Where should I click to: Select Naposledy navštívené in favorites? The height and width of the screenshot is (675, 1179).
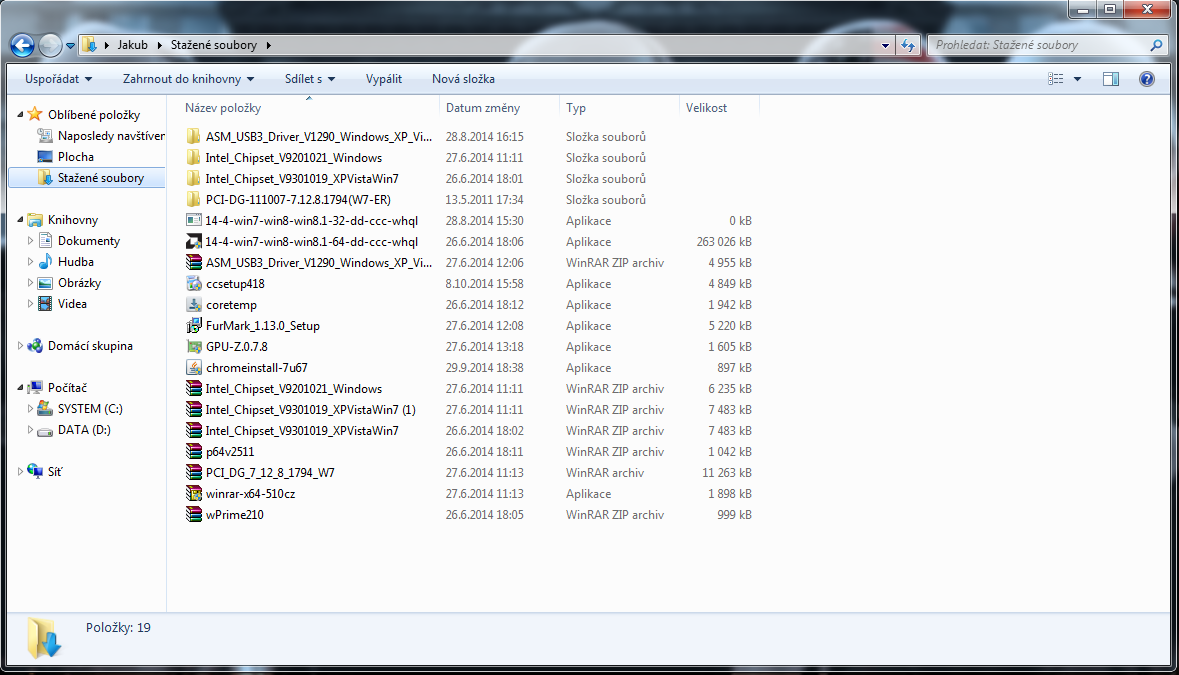pos(111,136)
